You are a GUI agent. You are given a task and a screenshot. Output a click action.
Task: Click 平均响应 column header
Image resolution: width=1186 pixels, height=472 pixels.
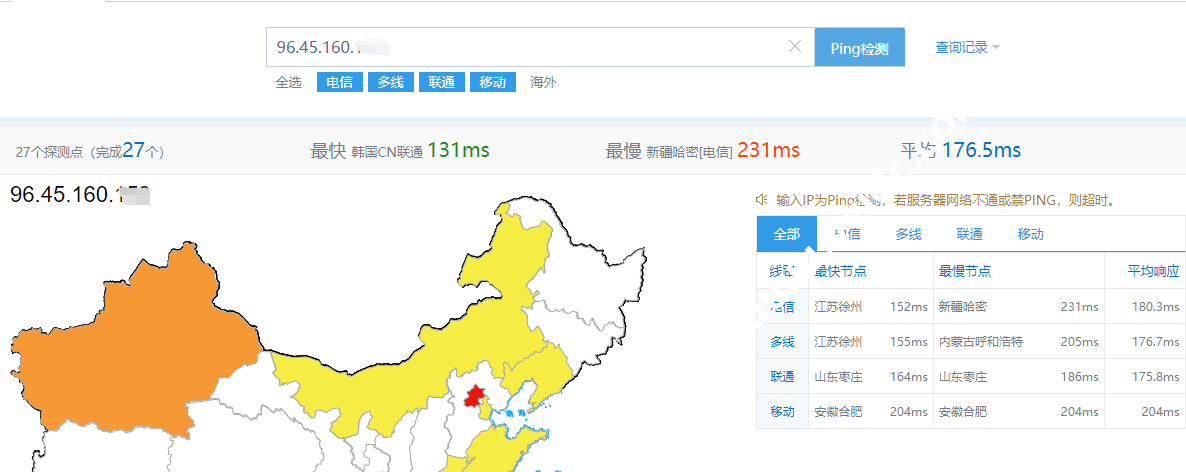pyautogui.click(x=1153, y=271)
